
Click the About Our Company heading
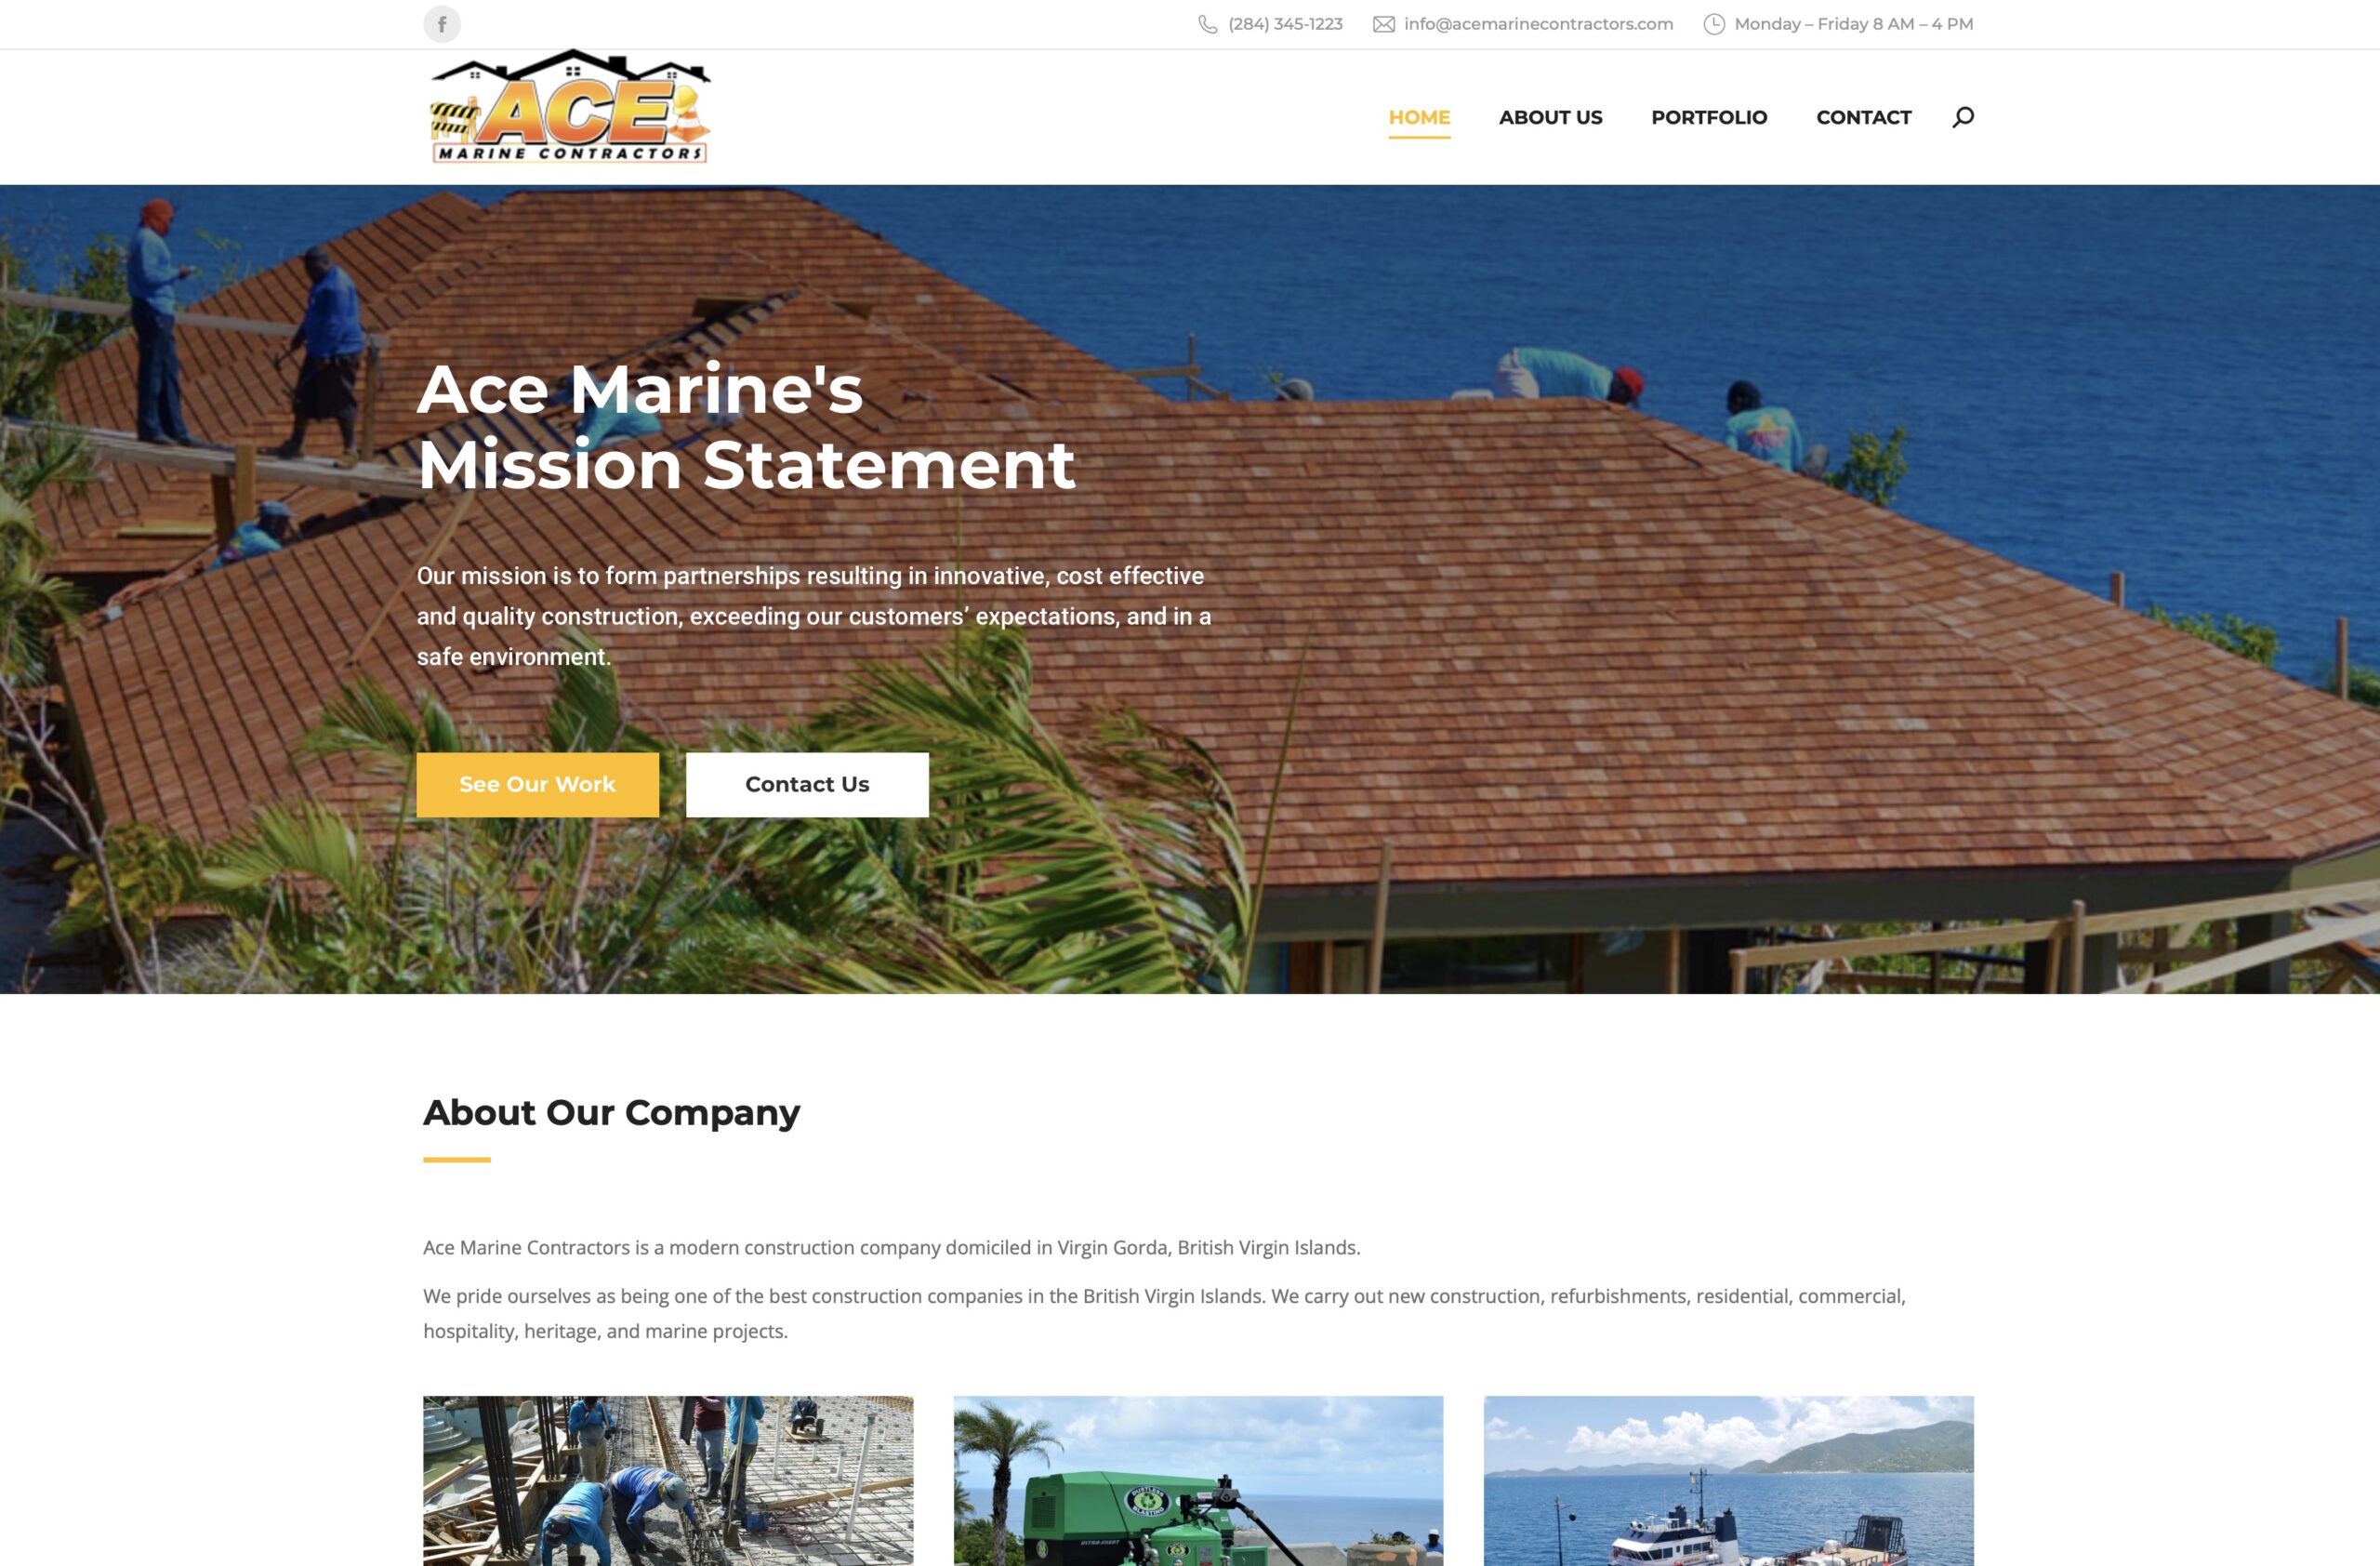coord(611,1112)
